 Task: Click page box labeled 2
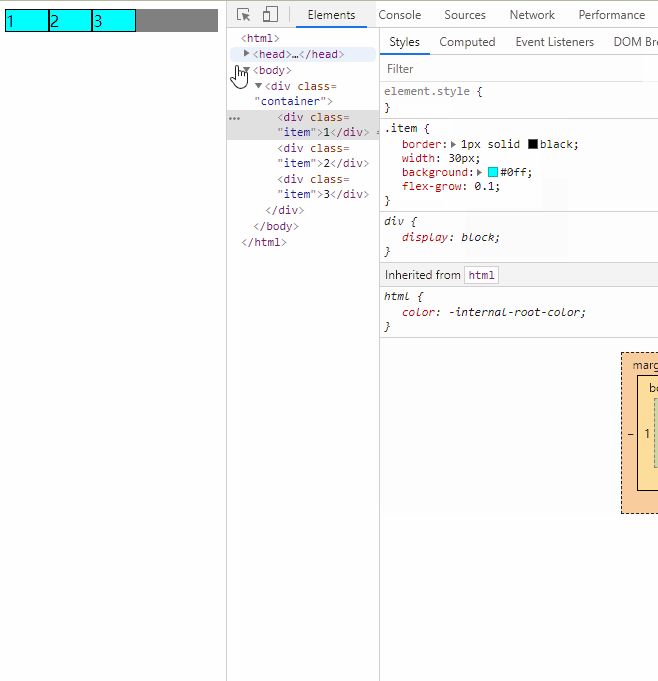70,20
